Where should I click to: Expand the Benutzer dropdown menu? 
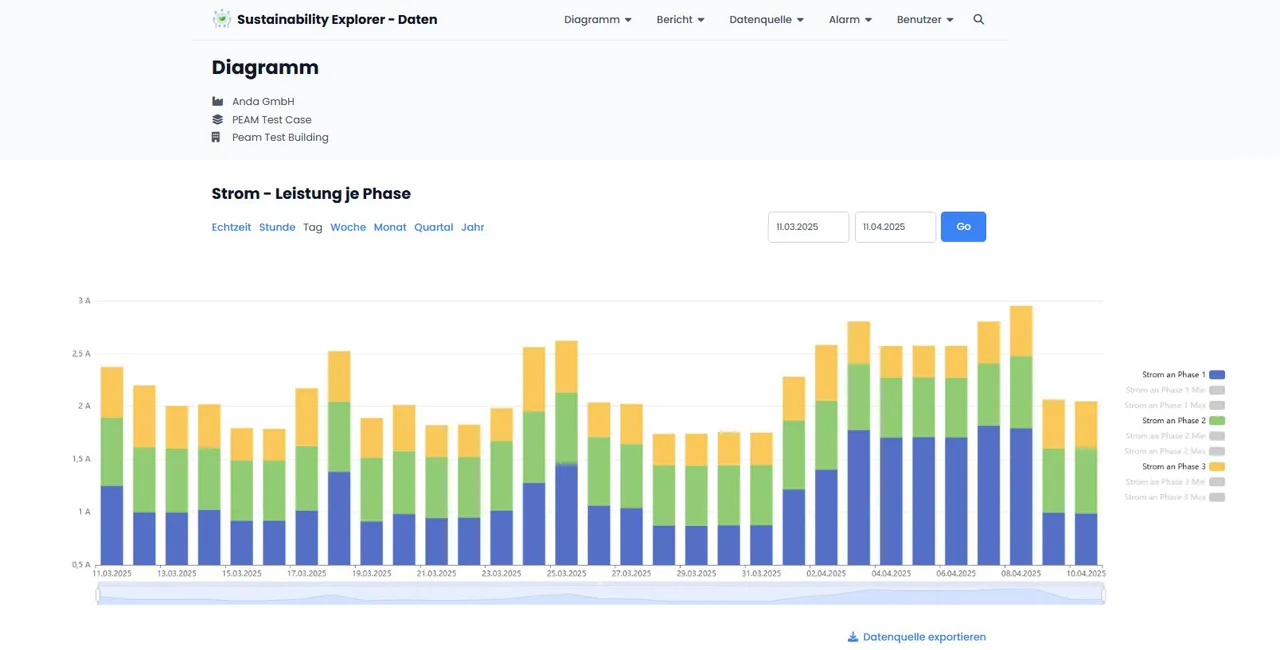(x=924, y=19)
